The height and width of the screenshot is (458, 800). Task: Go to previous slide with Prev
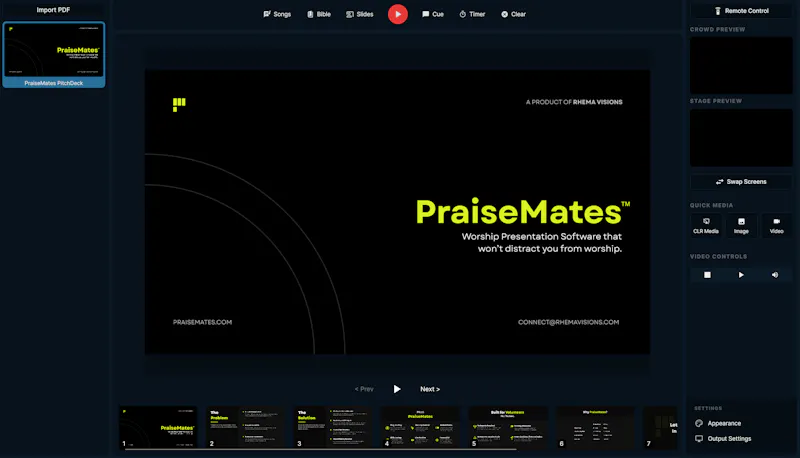tap(364, 389)
